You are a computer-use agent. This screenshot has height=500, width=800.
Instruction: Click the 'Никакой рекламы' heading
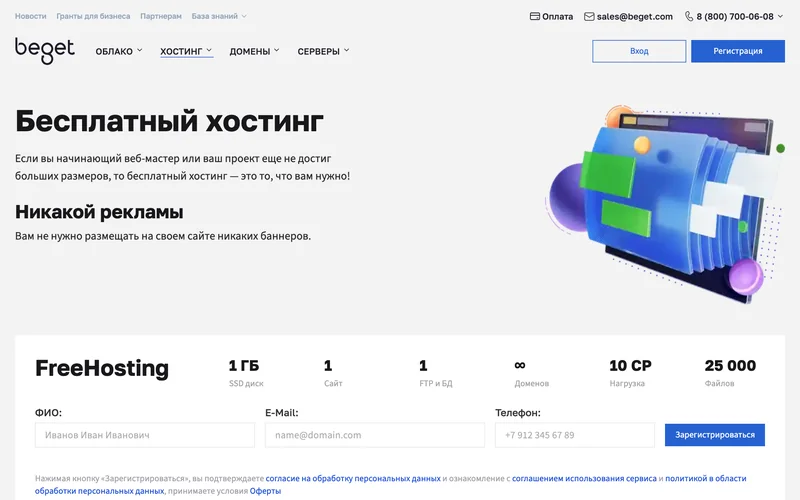point(99,212)
